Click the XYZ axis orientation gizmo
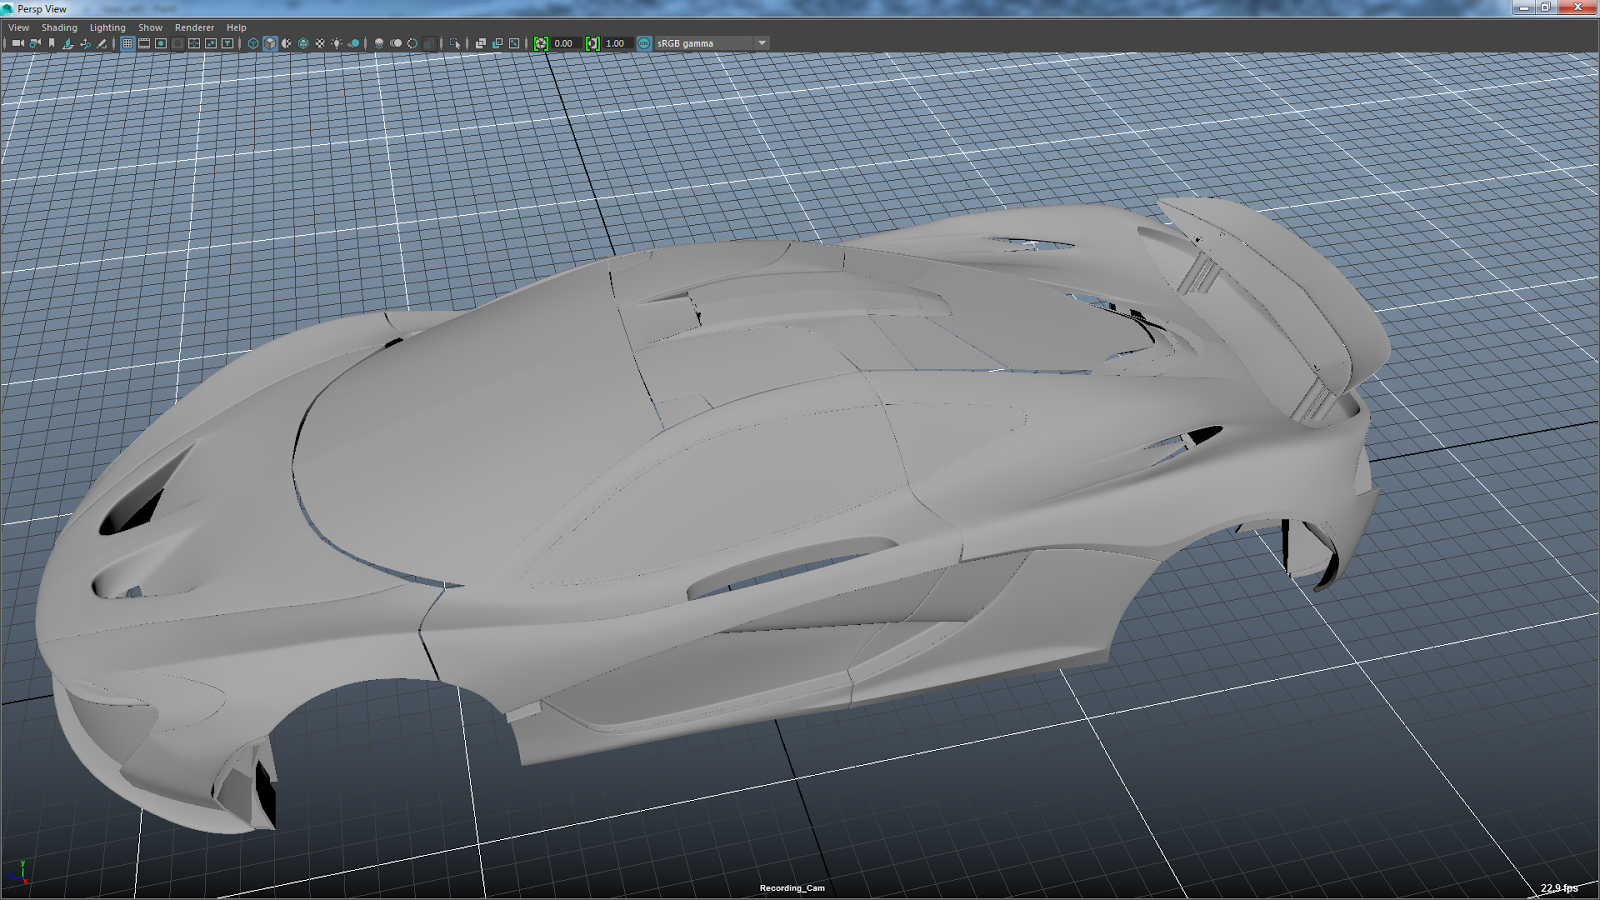The image size is (1600, 900). [x=18, y=873]
